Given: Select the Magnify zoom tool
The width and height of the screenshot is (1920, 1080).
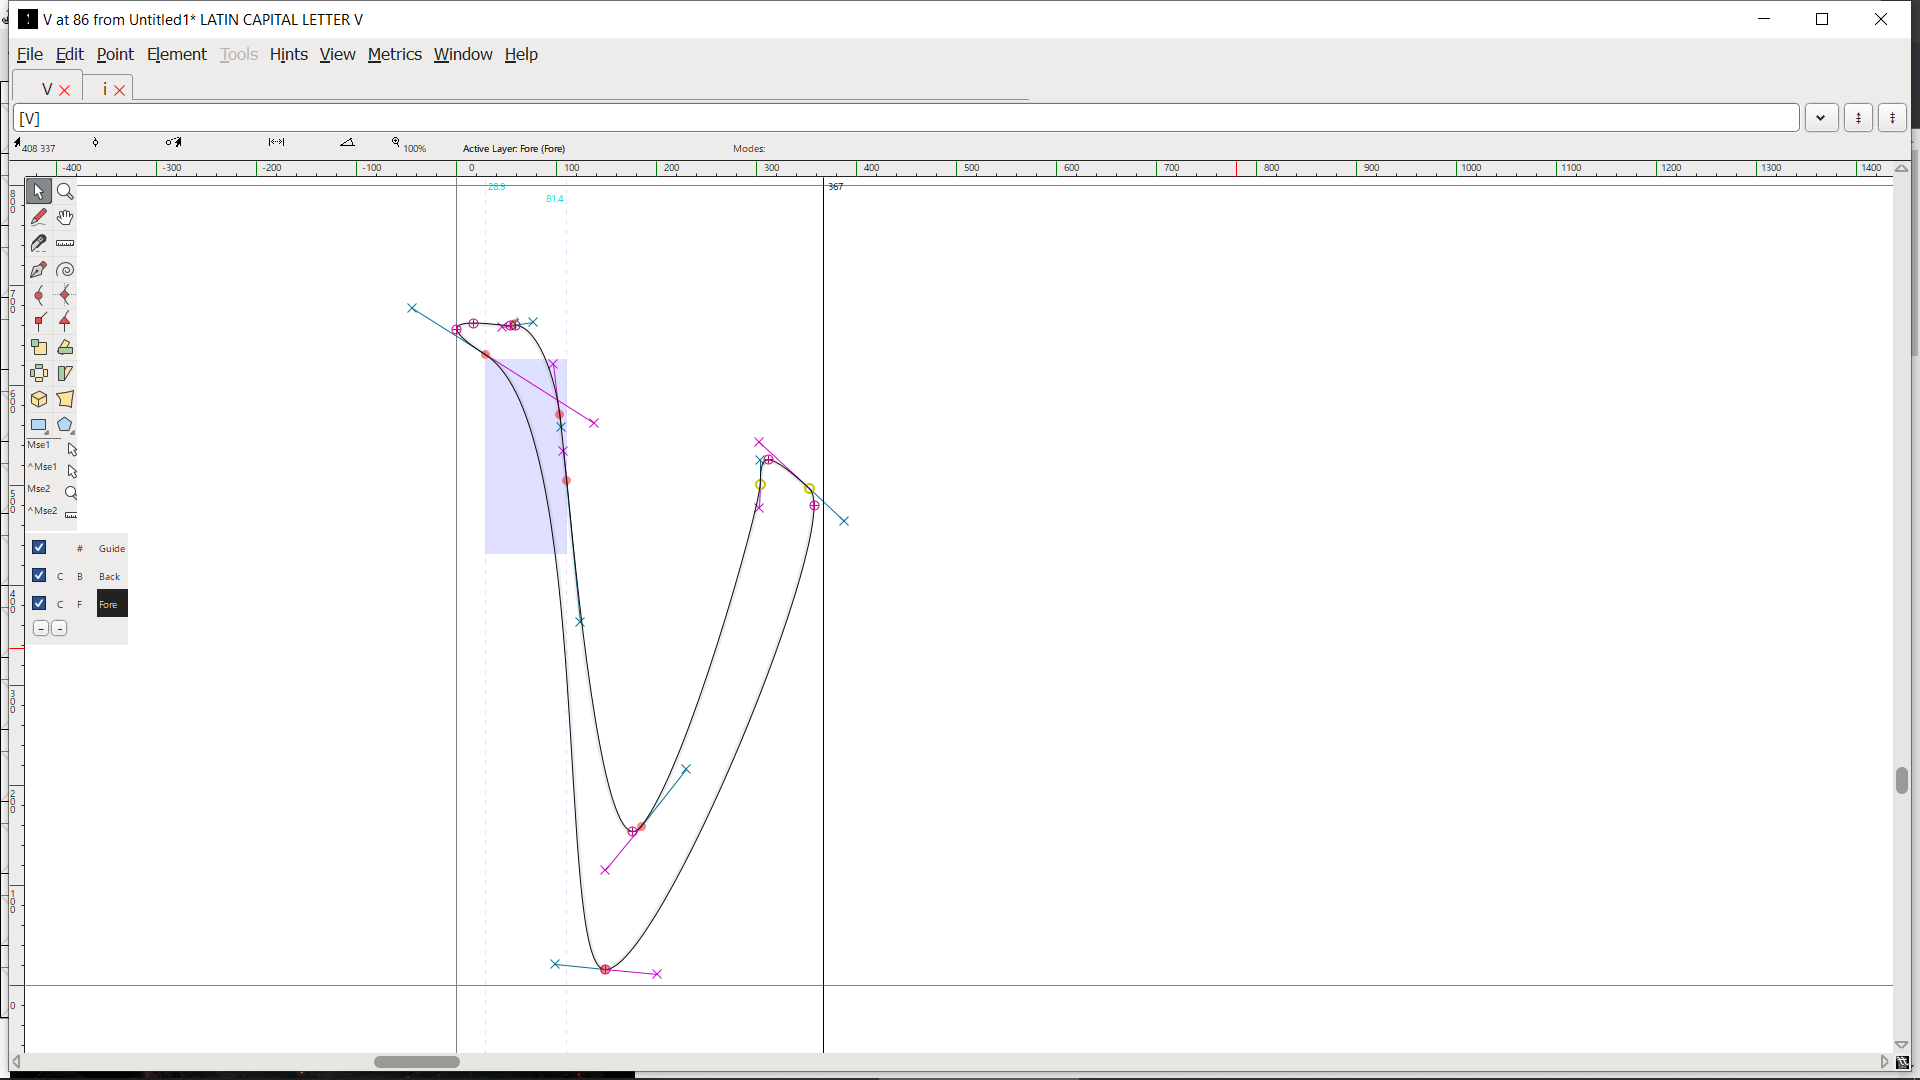Looking at the screenshot, I should (65, 191).
